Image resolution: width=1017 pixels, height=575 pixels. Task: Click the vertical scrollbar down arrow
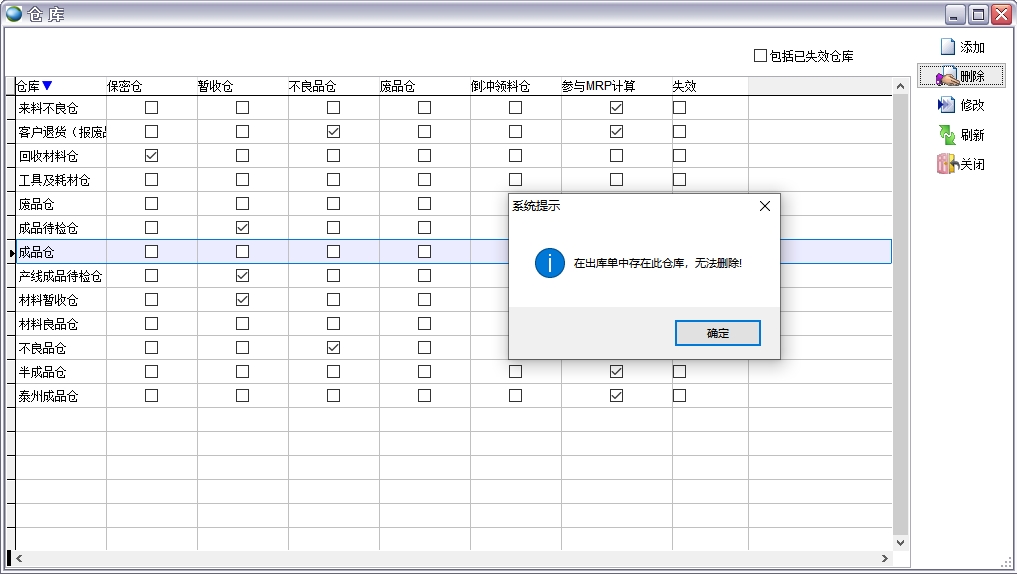pyautogui.click(x=900, y=542)
